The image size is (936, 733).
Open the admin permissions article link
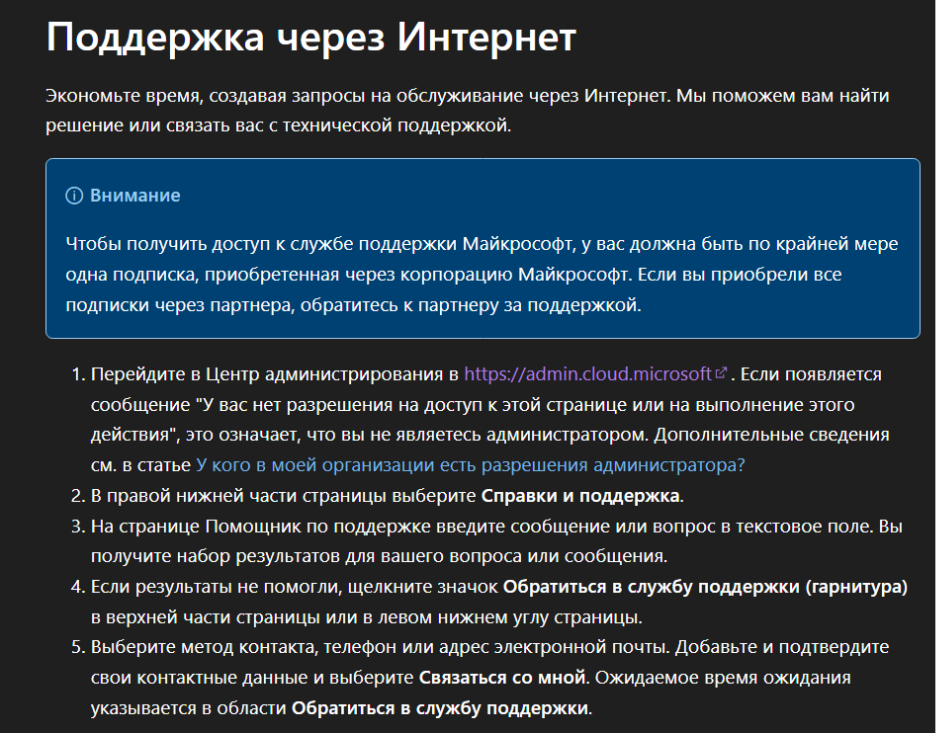click(470, 465)
